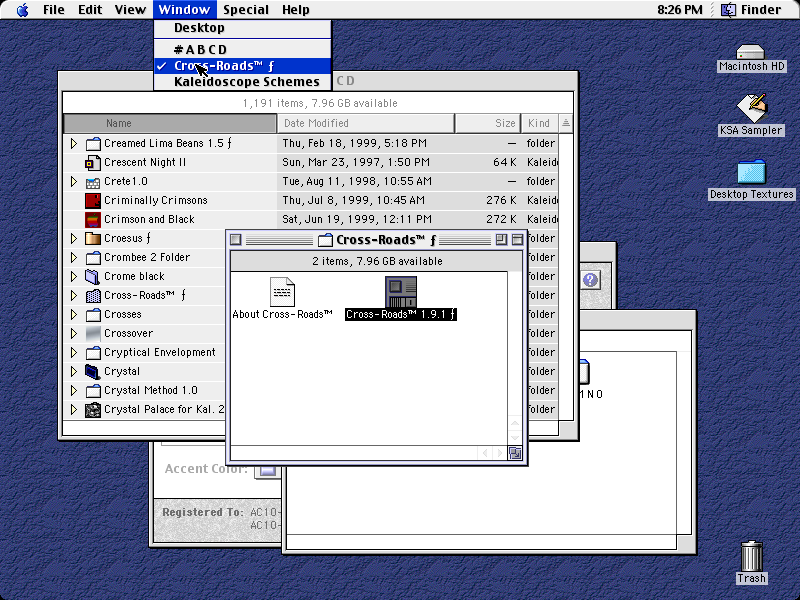This screenshot has height=600, width=800.
Task: Click the Crome black folder icon
Action: point(93,277)
